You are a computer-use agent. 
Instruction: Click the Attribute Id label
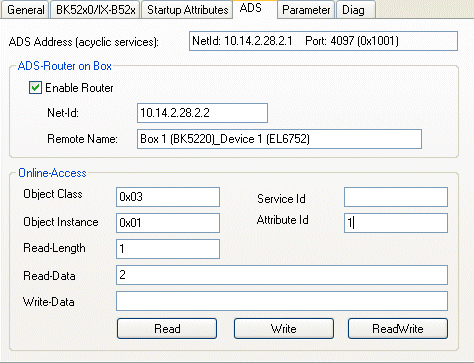click(283, 220)
